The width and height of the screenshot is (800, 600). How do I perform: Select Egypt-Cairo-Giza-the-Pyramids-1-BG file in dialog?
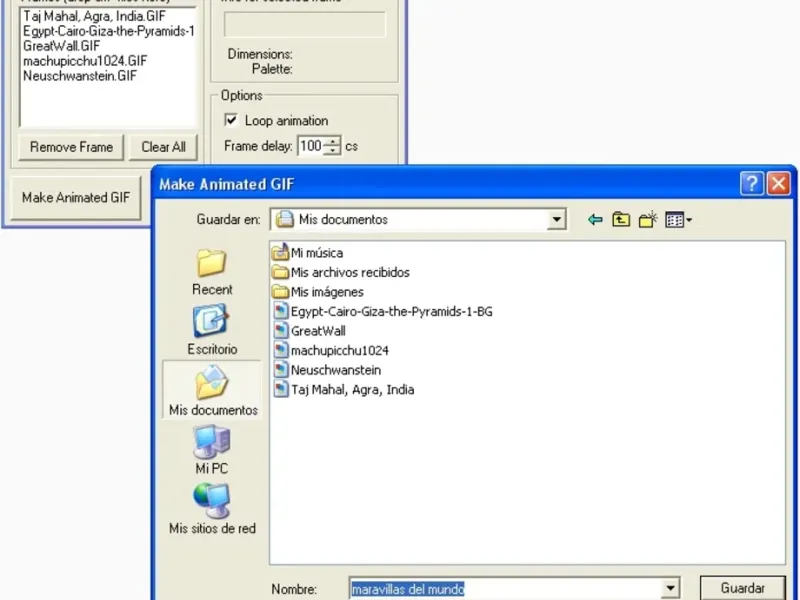(x=383, y=311)
